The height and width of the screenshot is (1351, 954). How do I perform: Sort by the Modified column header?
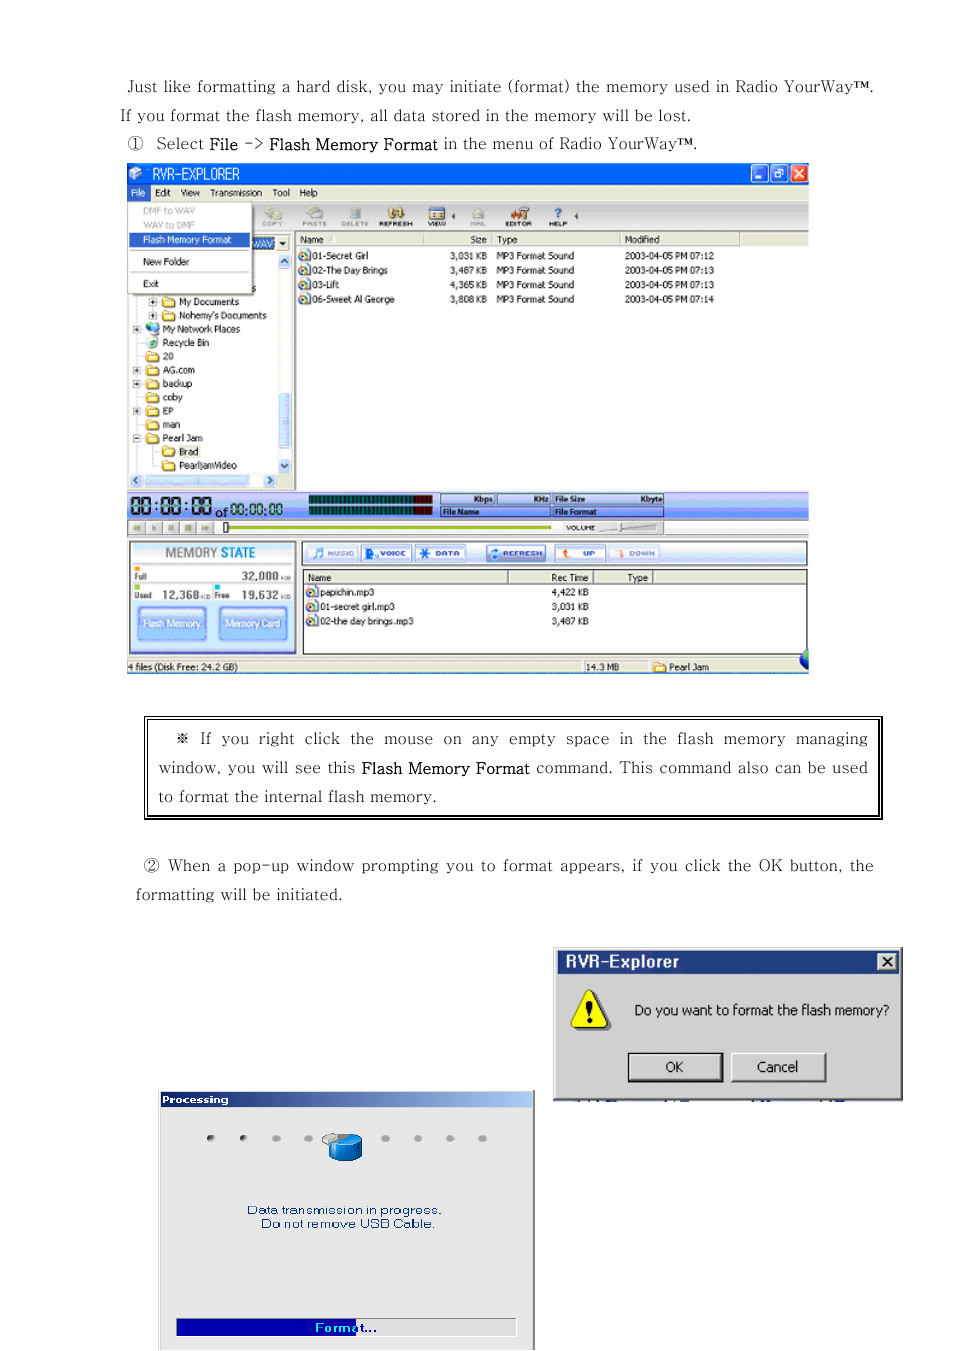(680, 240)
